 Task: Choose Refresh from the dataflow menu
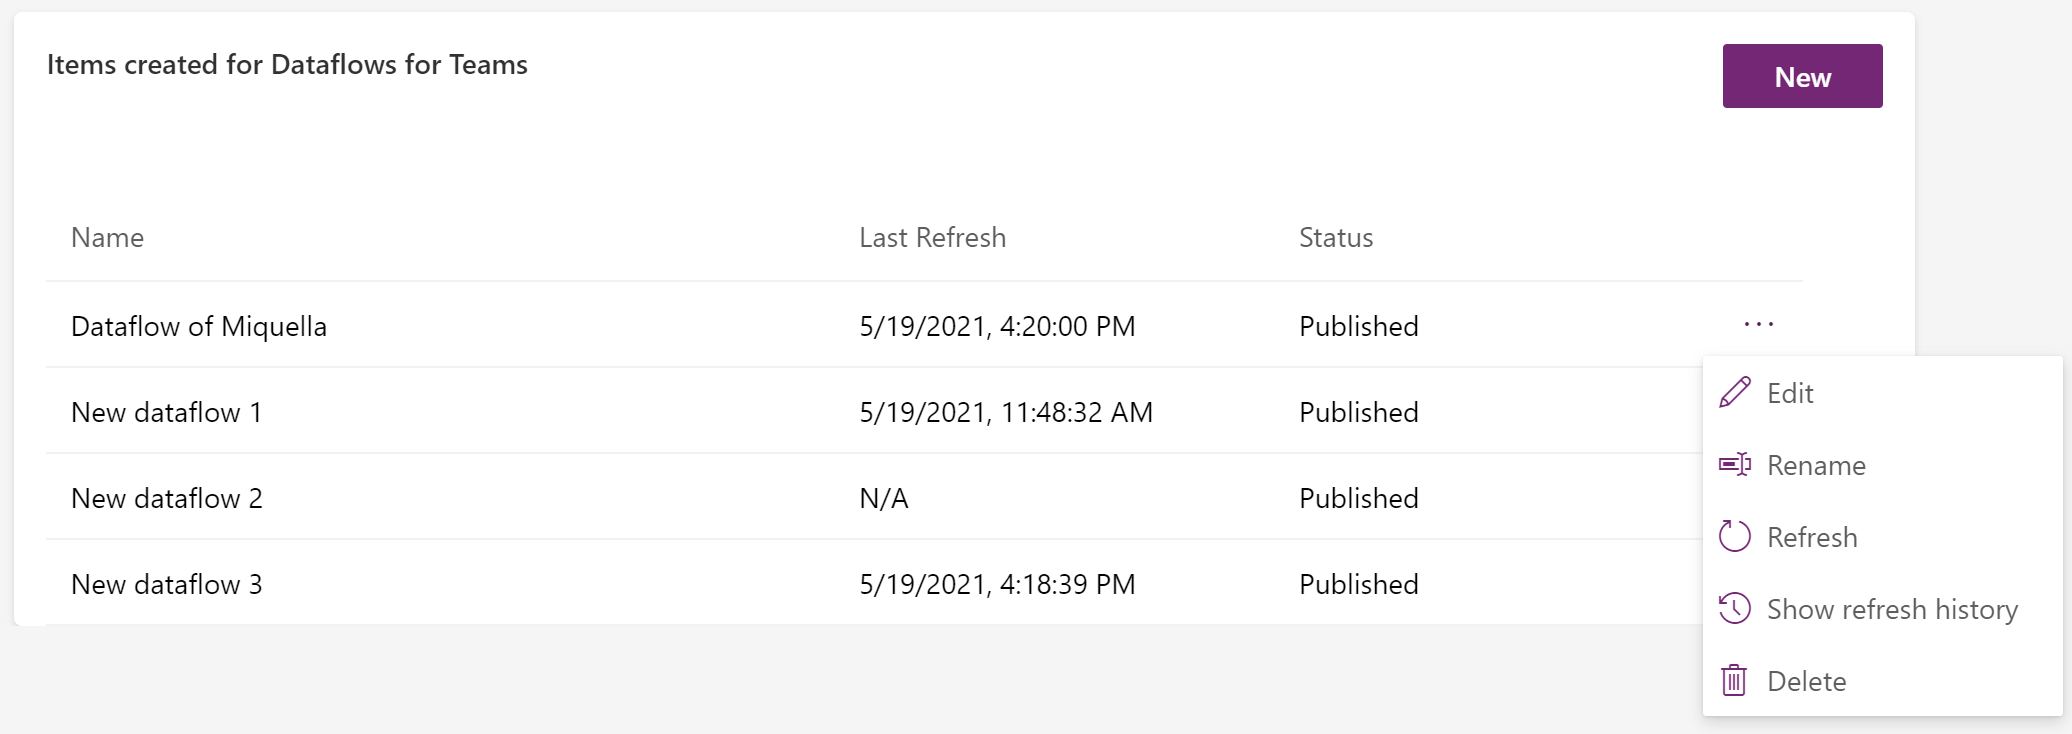coord(1813,536)
